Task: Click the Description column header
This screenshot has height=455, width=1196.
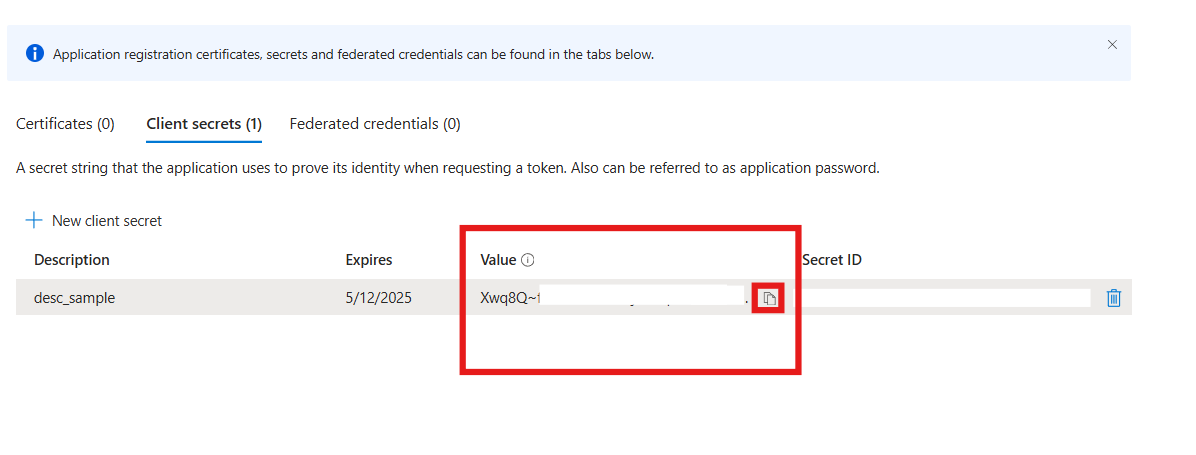Action: [72, 260]
